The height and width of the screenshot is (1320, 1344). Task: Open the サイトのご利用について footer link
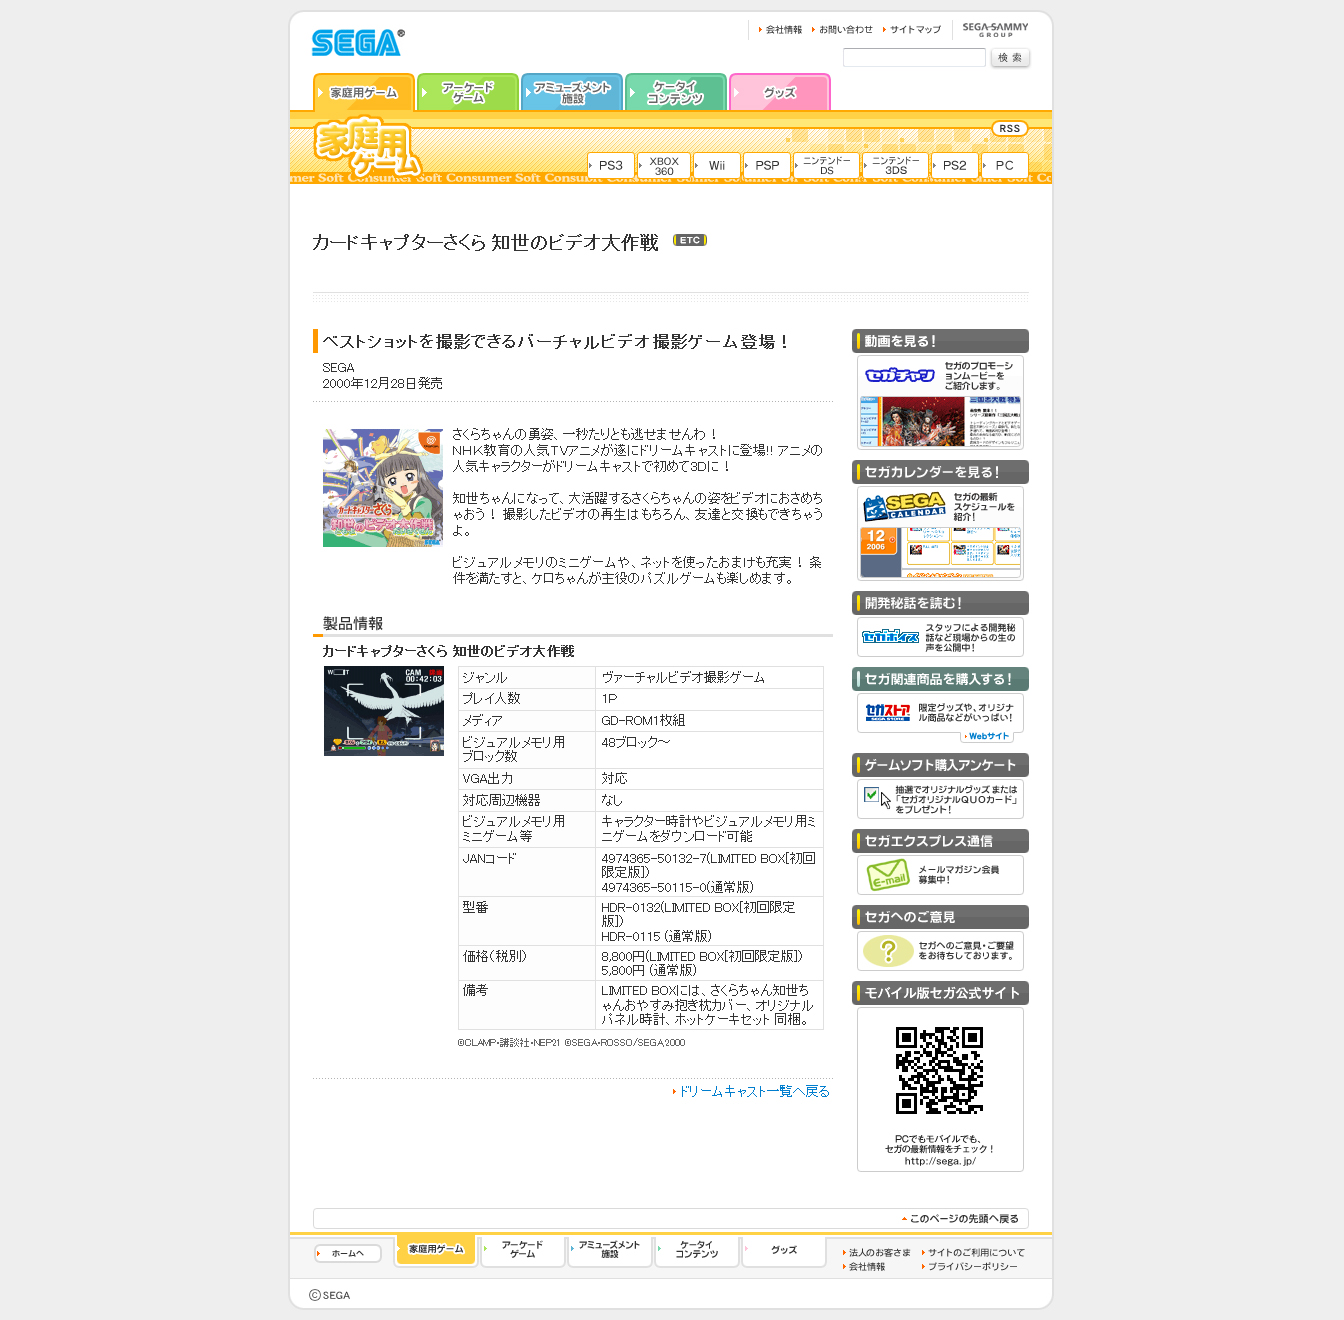(x=973, y=1253)
